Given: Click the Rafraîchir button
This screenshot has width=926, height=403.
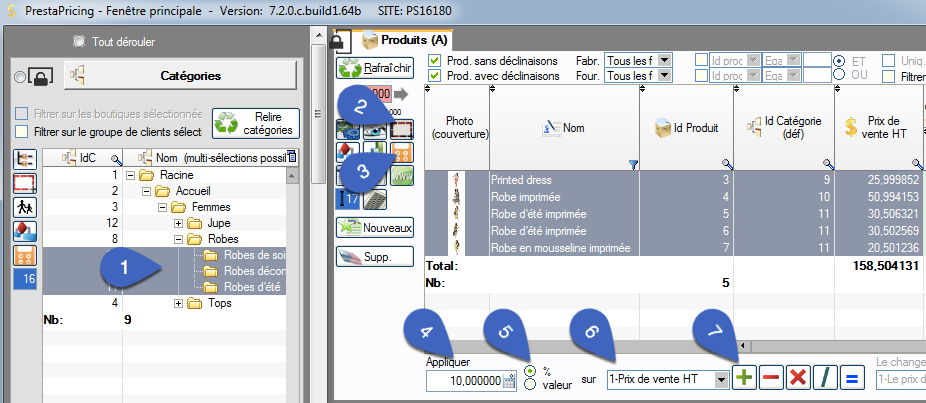Looking at the screenshot, I should click(x=375, y=68).
